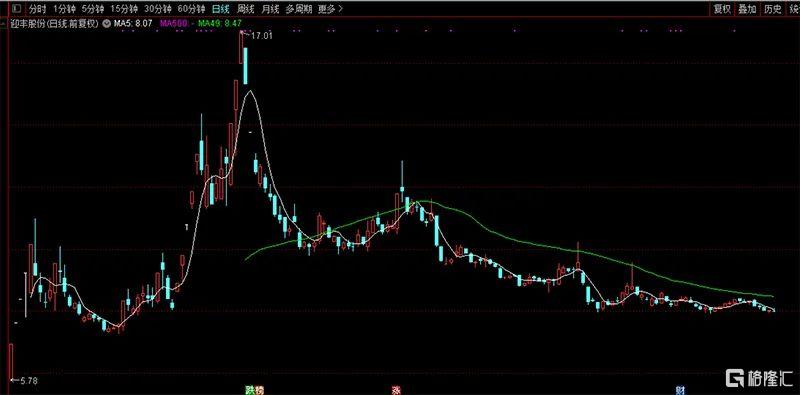
Task: Choose the 15分钟 chart period
Action: tap(124, 9)
